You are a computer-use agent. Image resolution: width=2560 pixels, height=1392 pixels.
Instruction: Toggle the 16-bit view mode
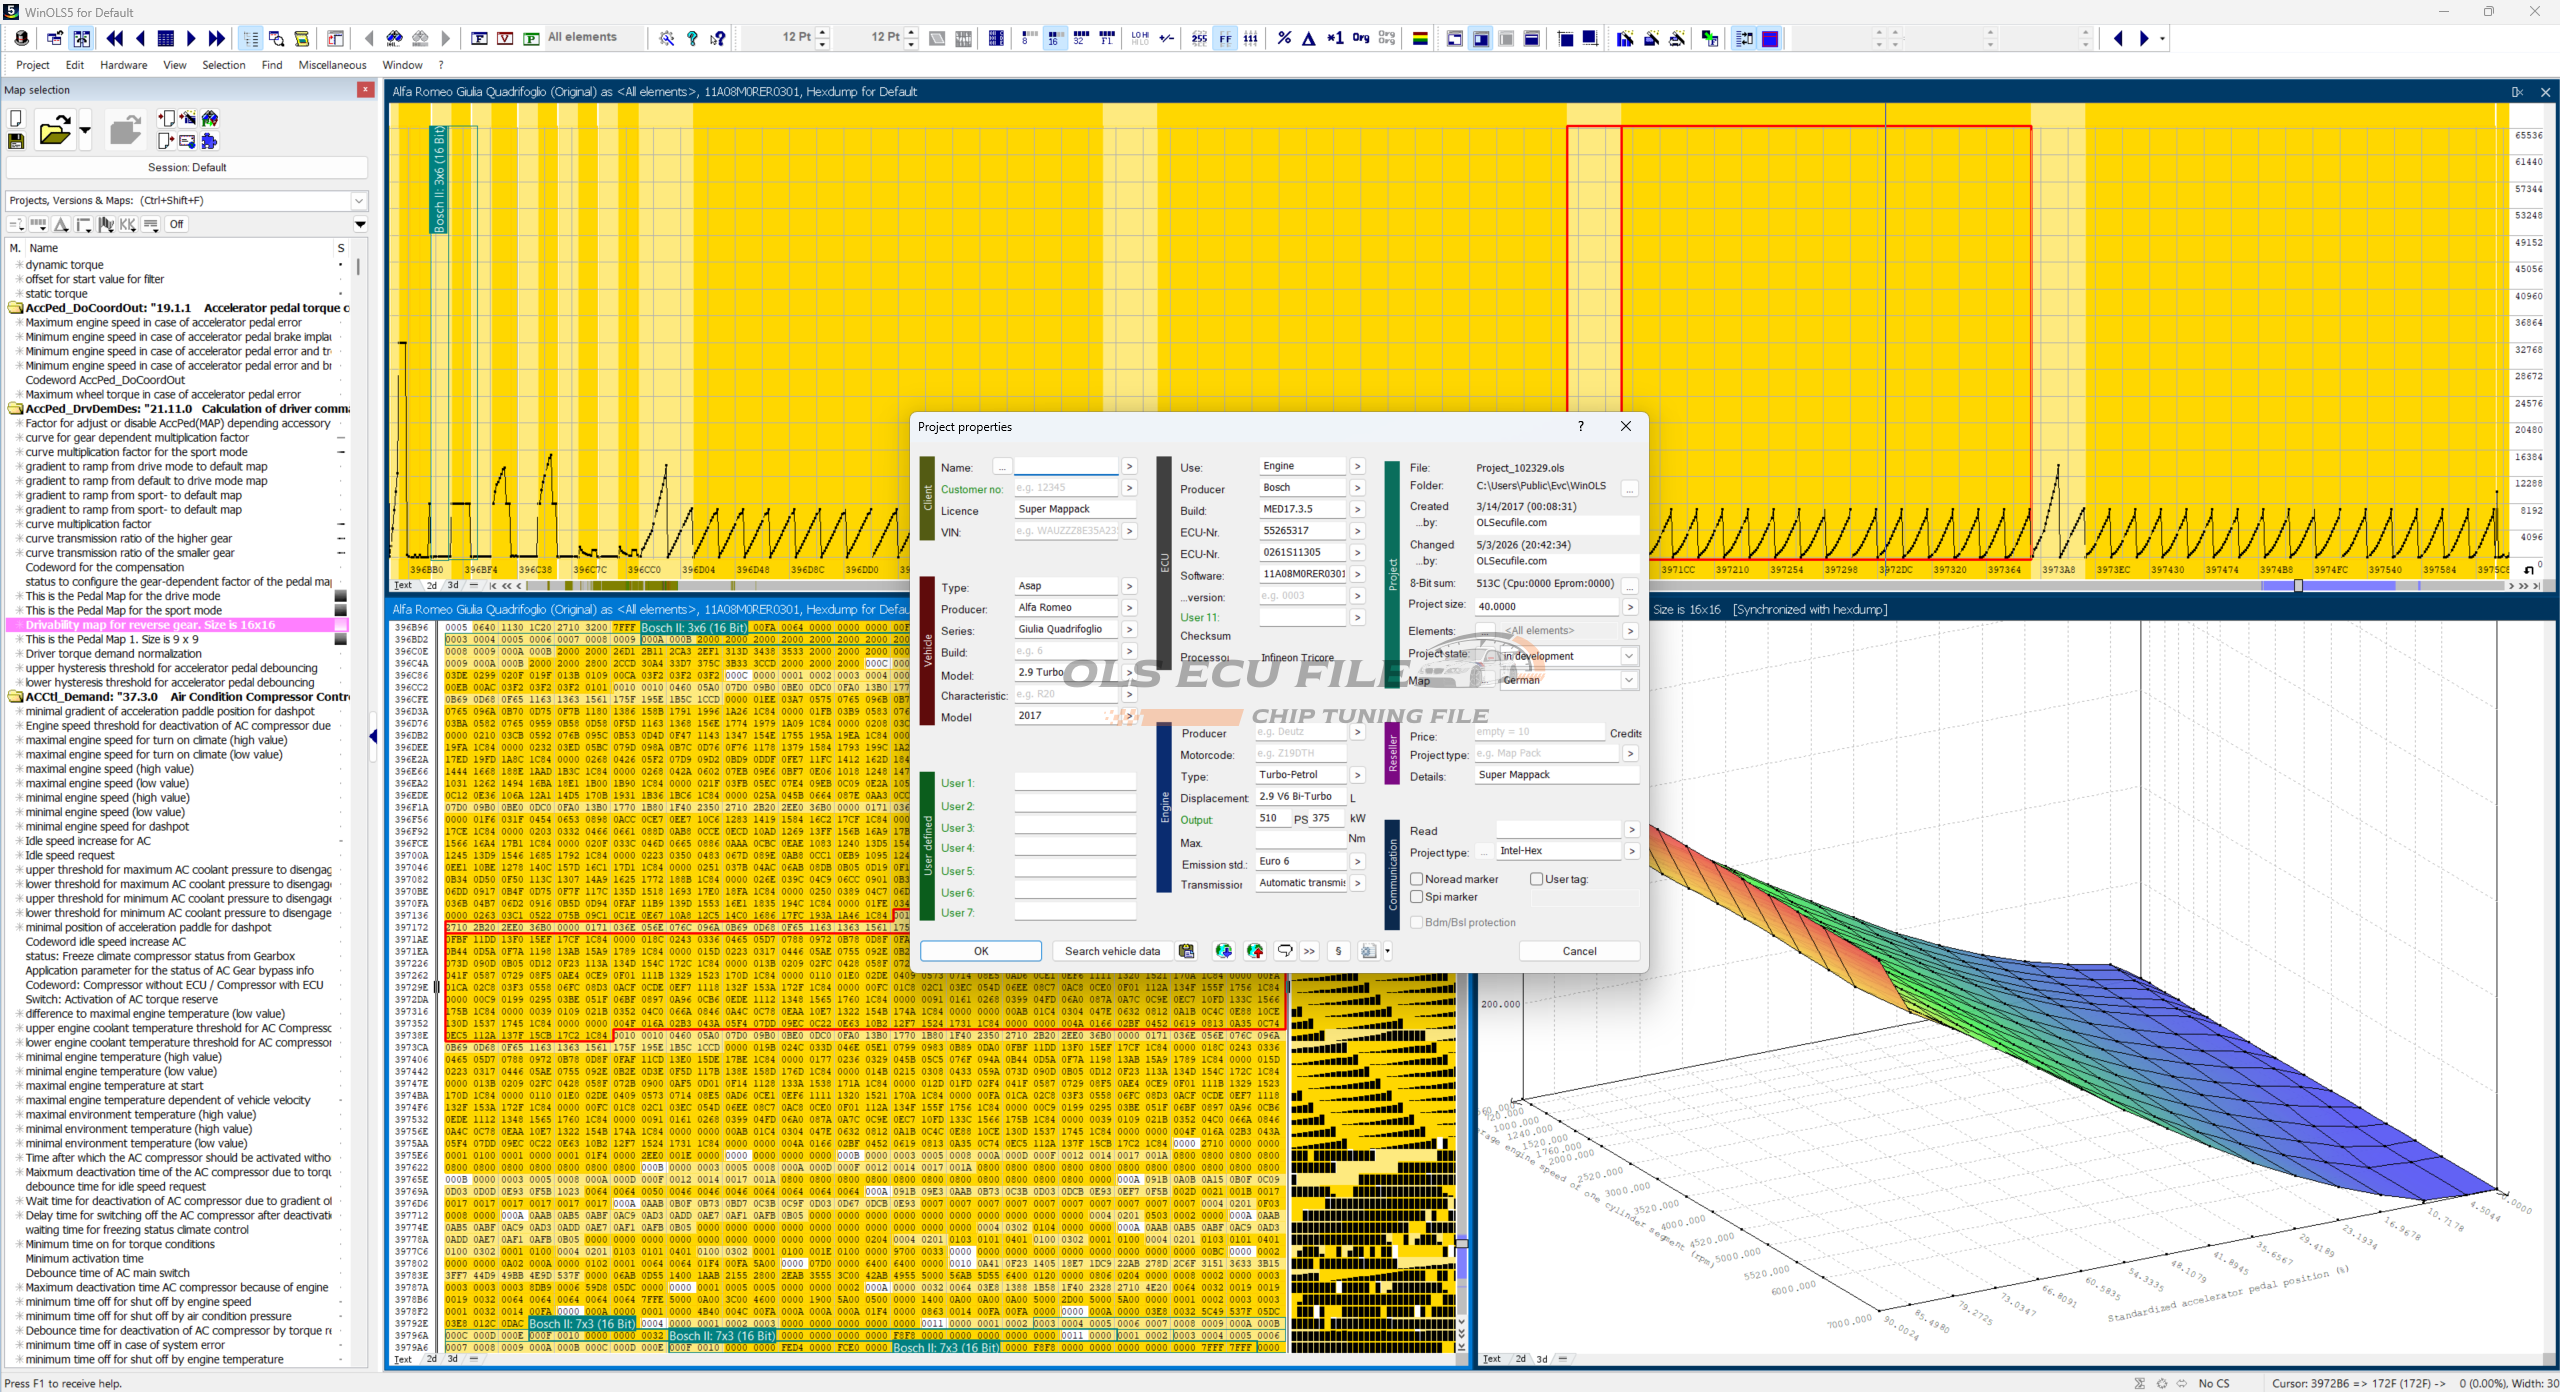pos(1054,38)
